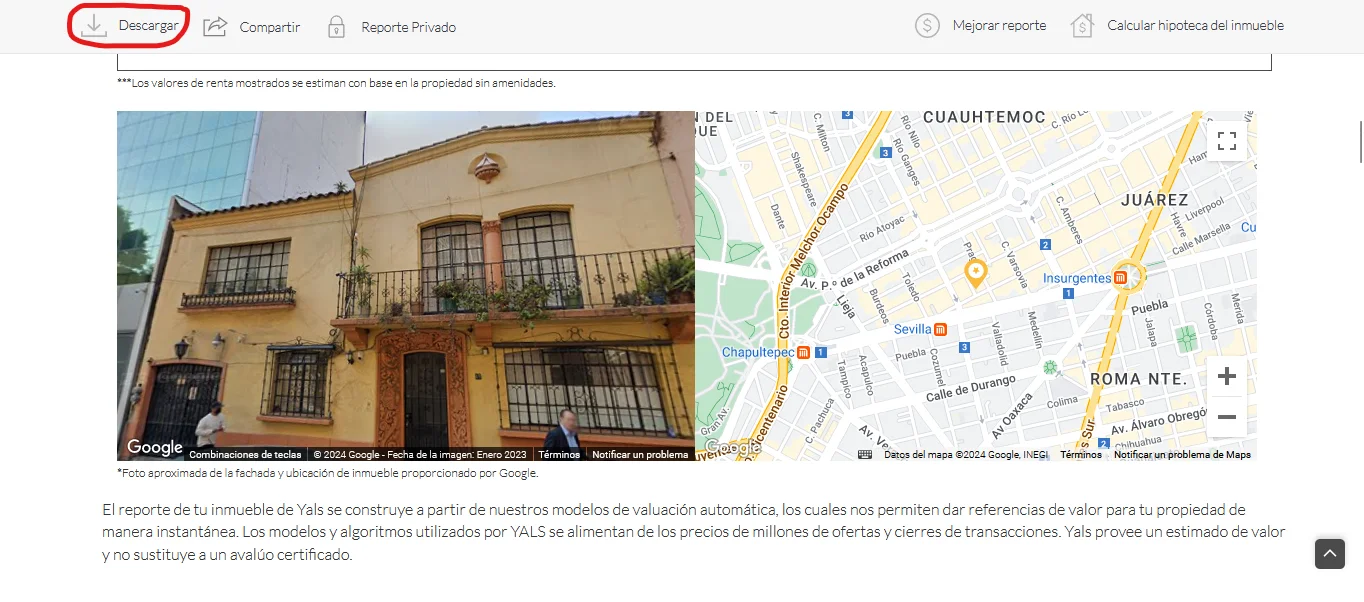
Task: Toggle fullscreen view on the map
Action: pyautogui.click(x=1227, y=141)
